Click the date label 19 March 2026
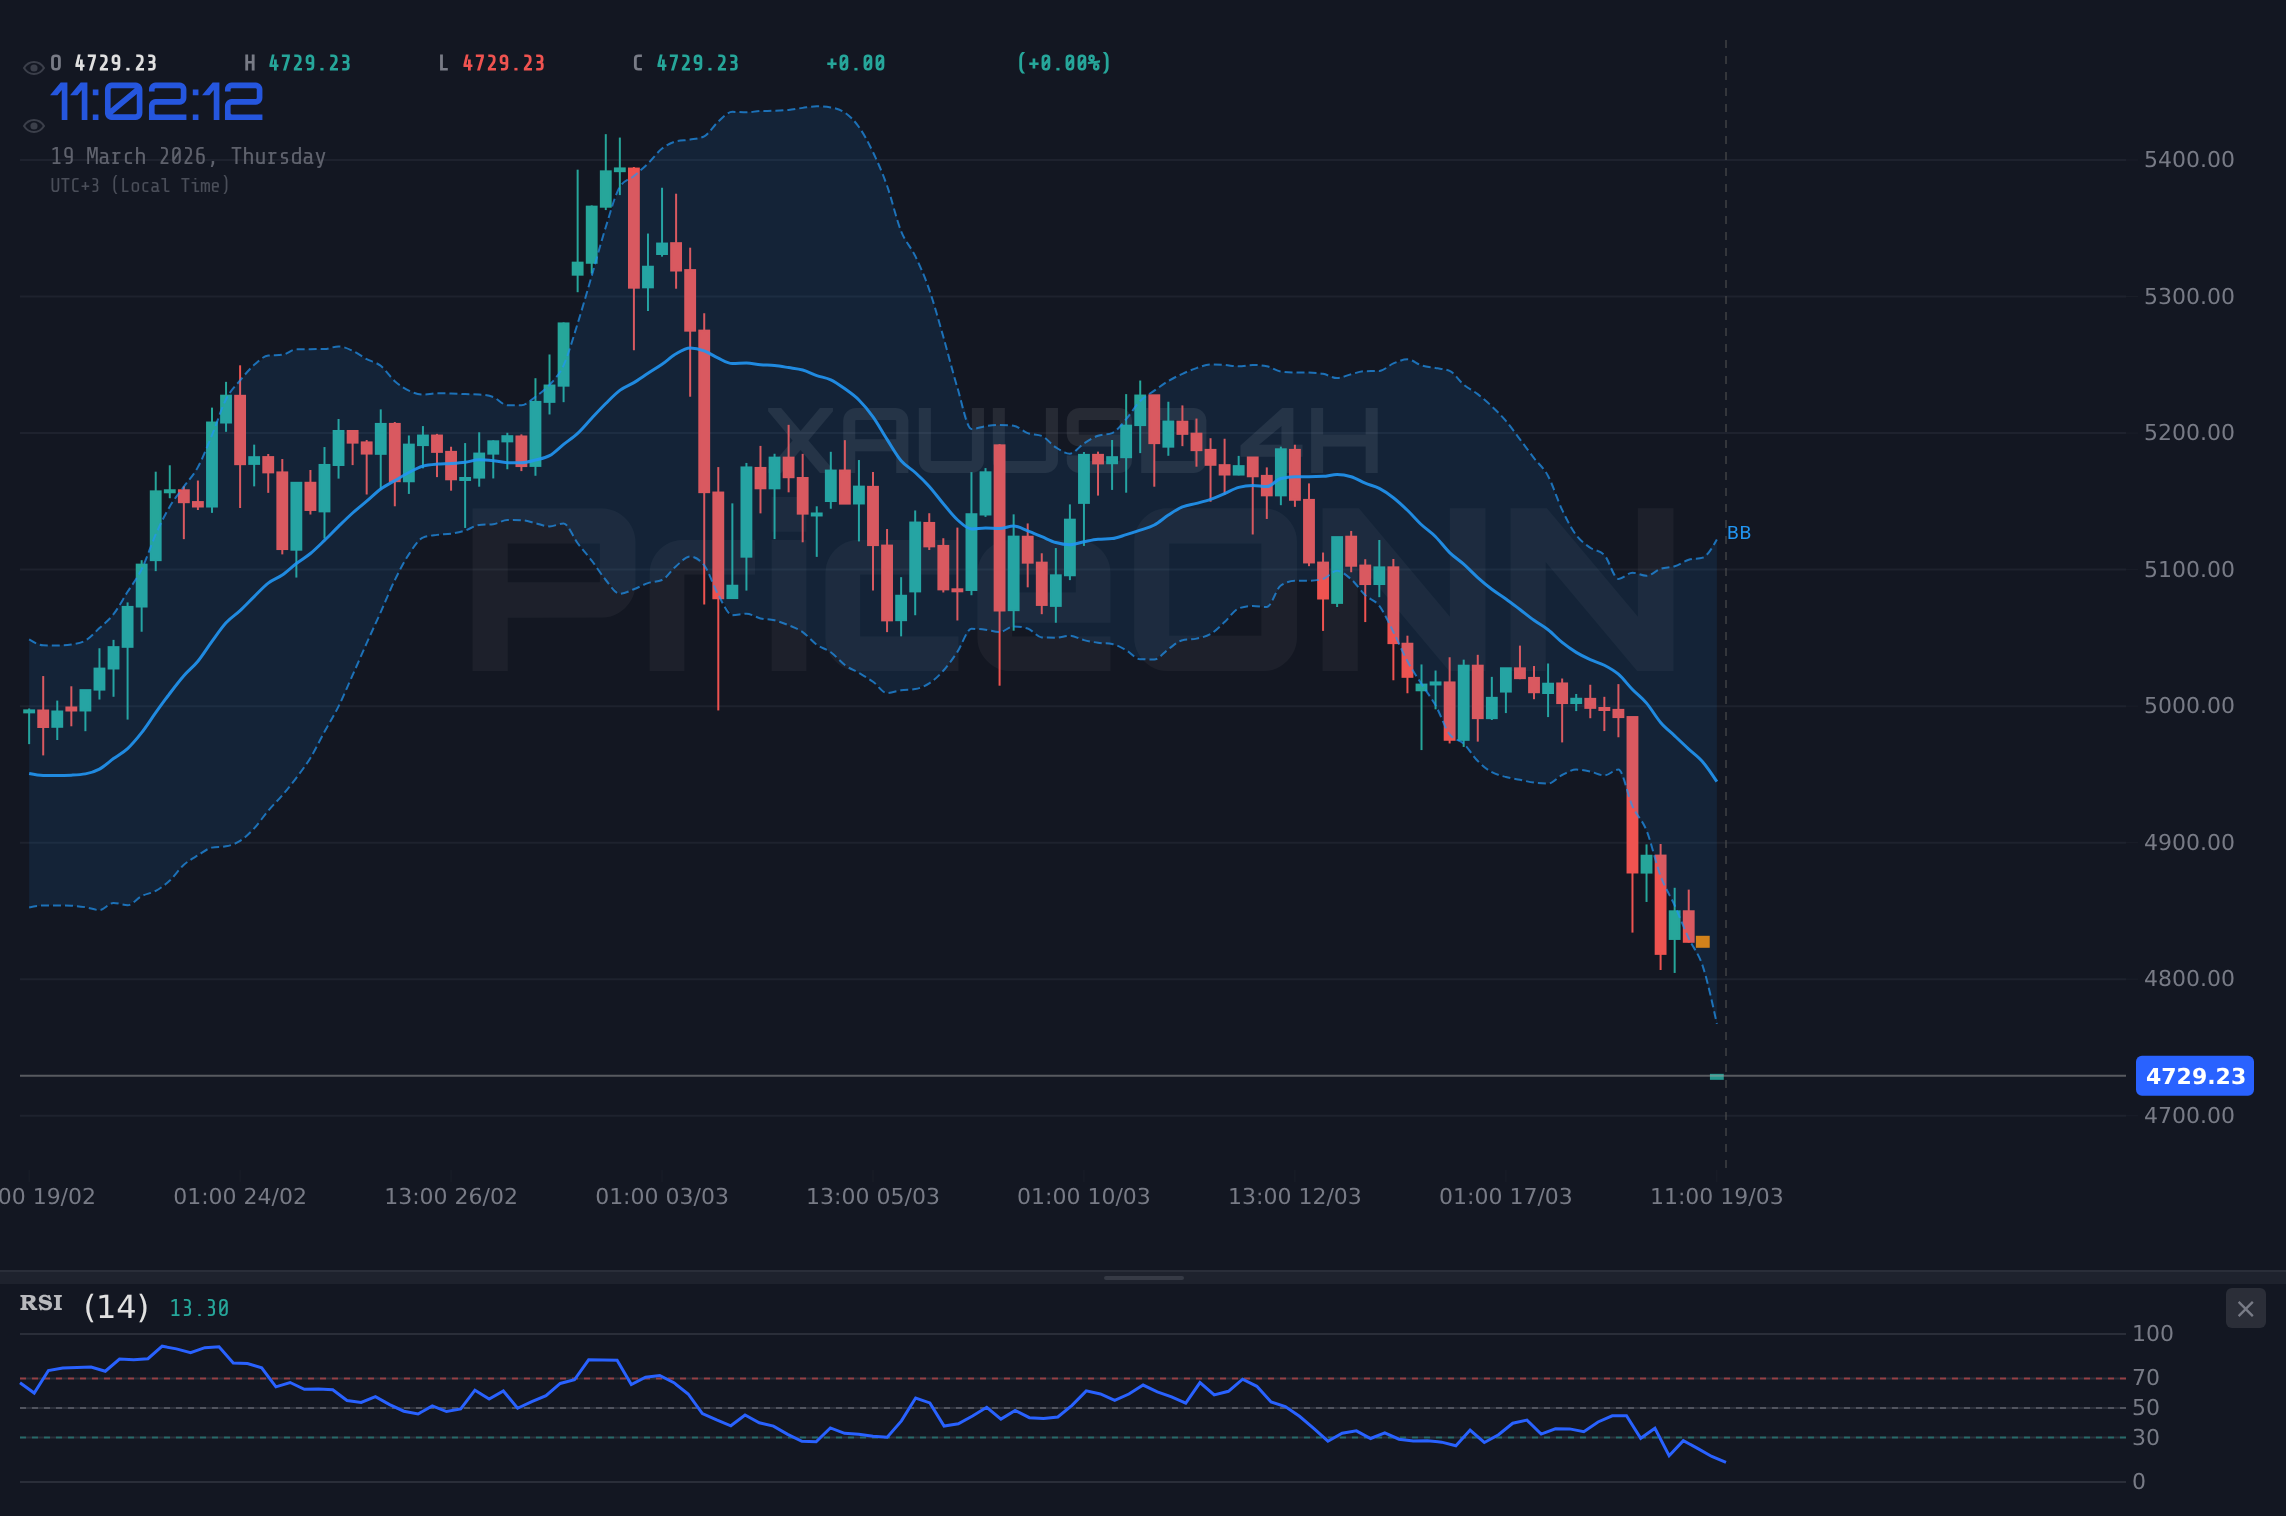The image size is (2286, 1516). pos(188,156)
